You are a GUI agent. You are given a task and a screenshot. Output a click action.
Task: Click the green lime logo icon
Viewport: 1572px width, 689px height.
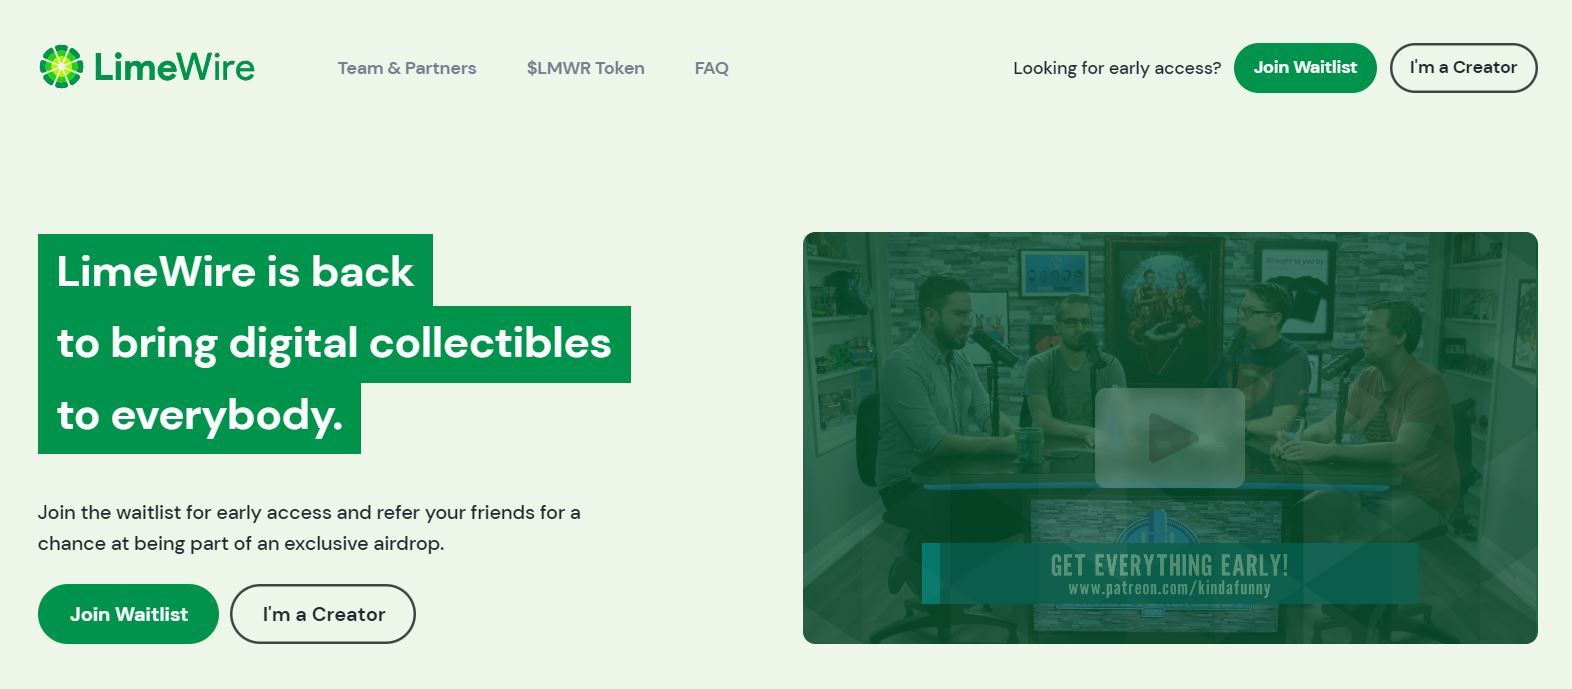point(61,67)
